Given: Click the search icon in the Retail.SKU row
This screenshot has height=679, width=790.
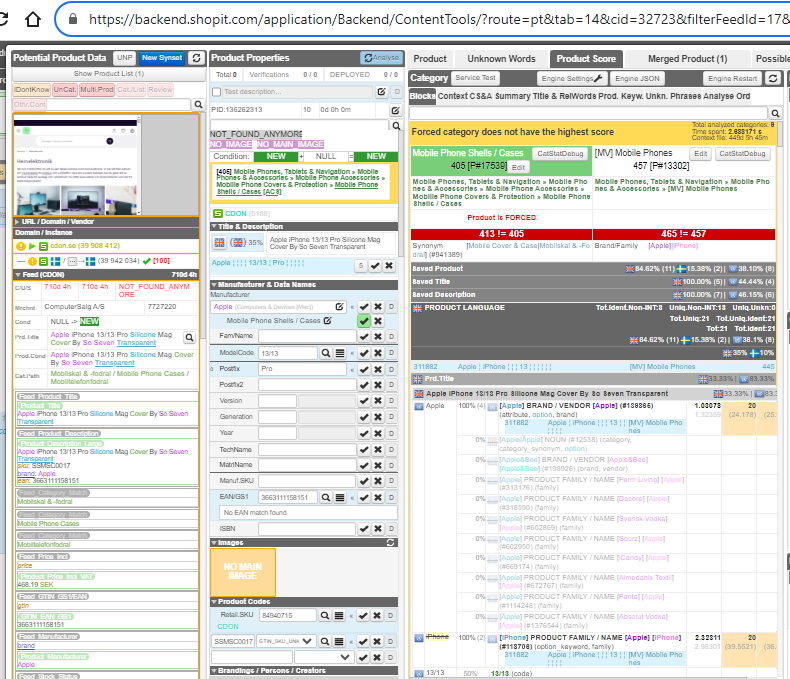Looking at the screenshot, I should [325, 615].
